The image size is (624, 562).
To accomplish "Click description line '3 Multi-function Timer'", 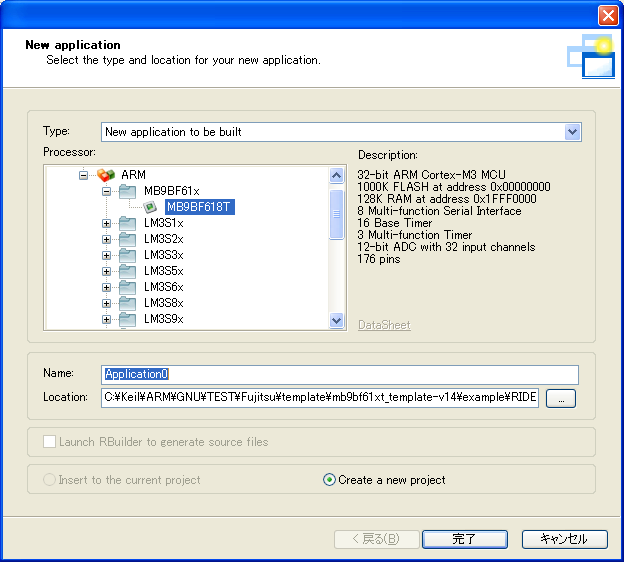I will [x=415, y=235].
